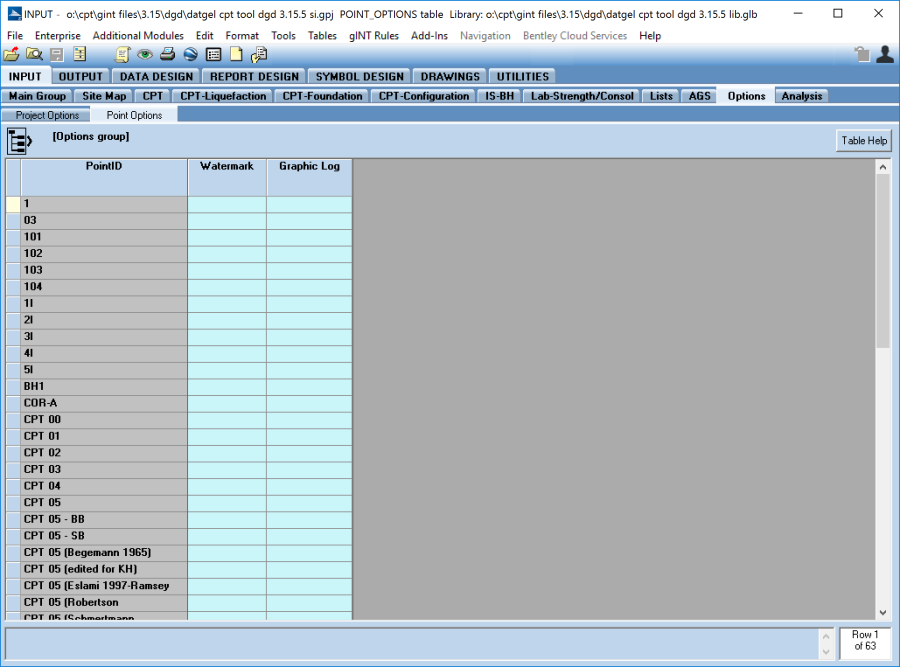Click the scroll document toolbar icon
This screenshot has width=900, height=667.
coord(123,55)
